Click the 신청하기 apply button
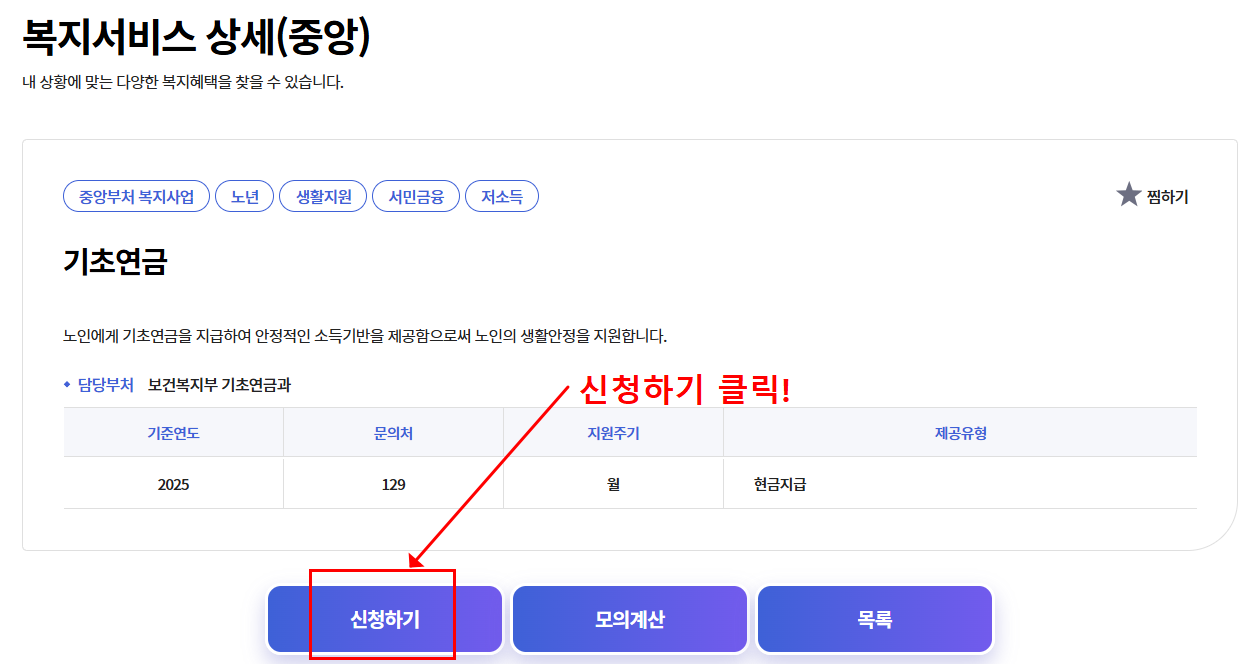This screenshot has height=664, width=1253. coord(383,618)
